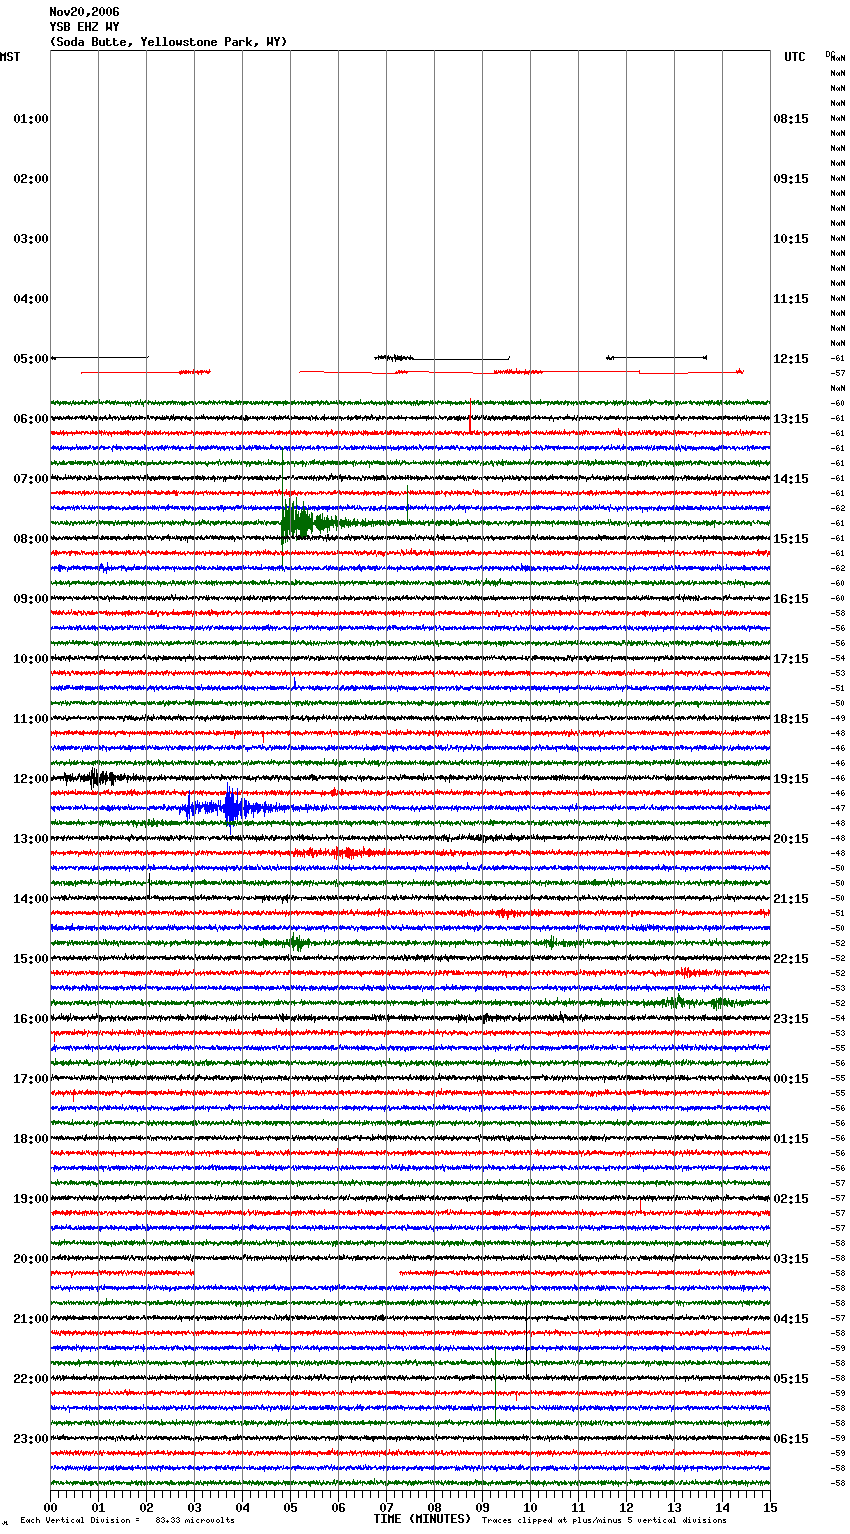Select the 01:00 MST time label
Image resolution: width=850 pixels, height=1534 pixels.
tap(31, 119)
